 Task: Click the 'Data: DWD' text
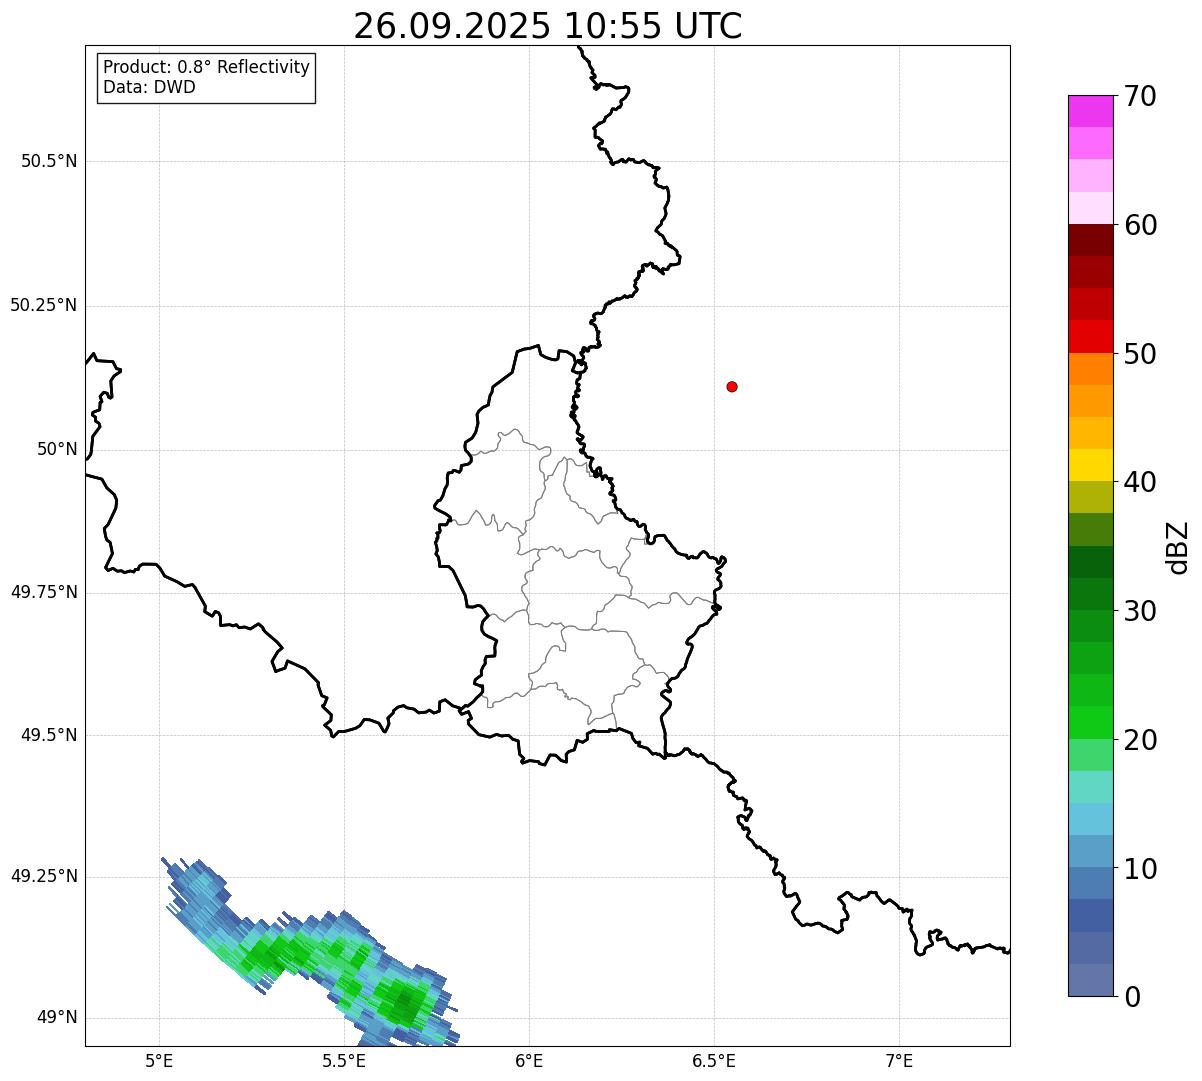pos(149,87)
